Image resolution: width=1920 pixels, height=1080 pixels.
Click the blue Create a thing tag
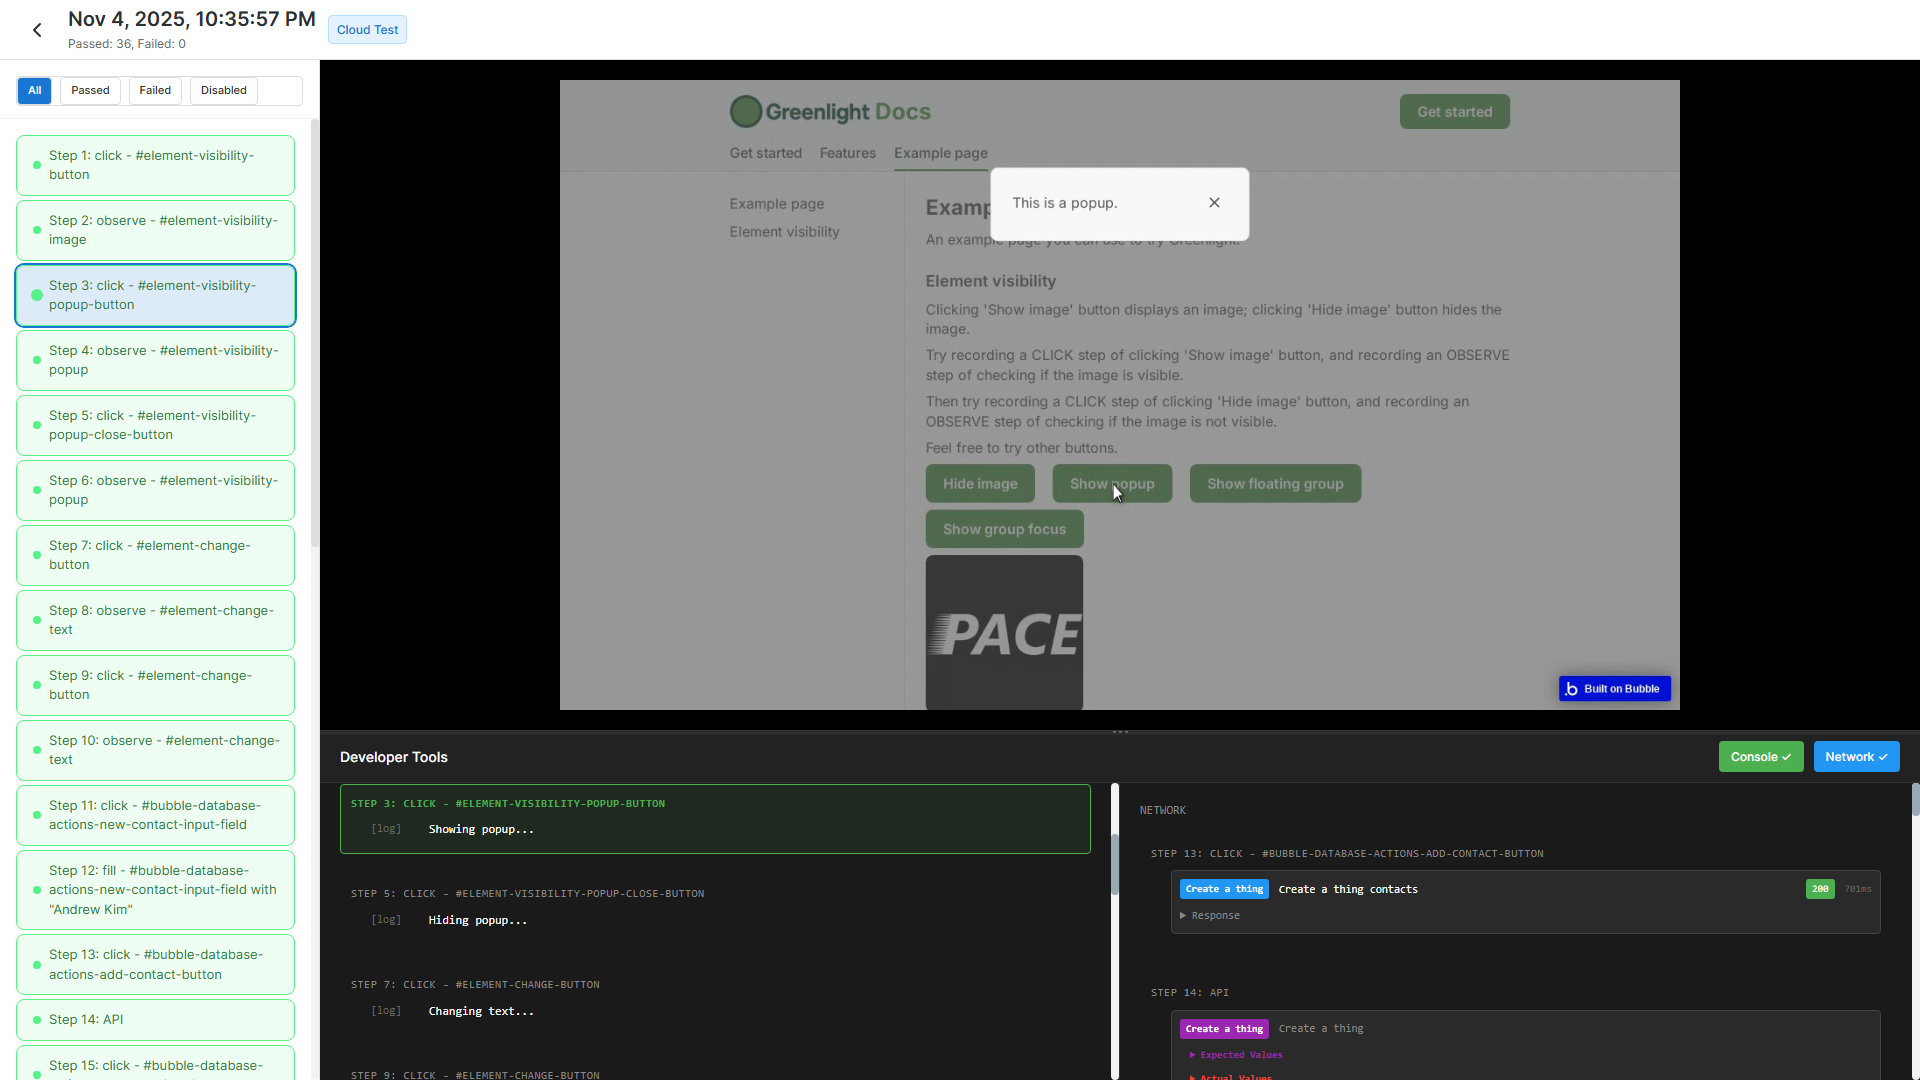[1224, 889]
